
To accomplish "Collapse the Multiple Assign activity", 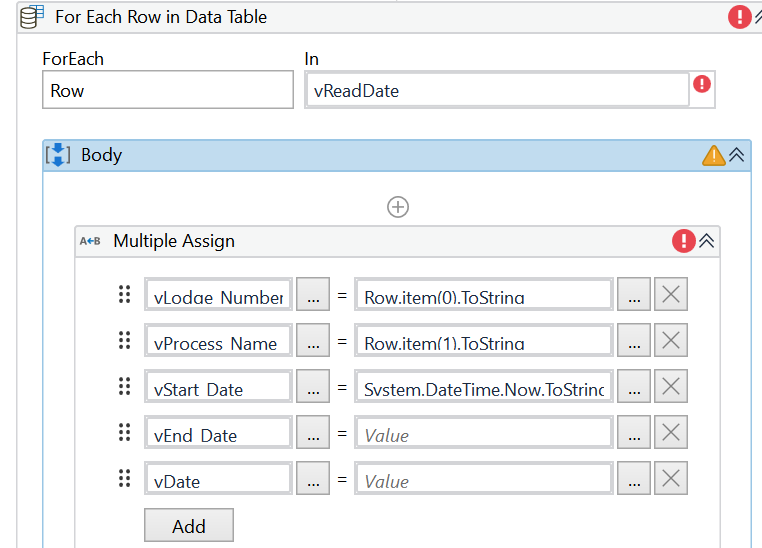I will click(706, 241).
